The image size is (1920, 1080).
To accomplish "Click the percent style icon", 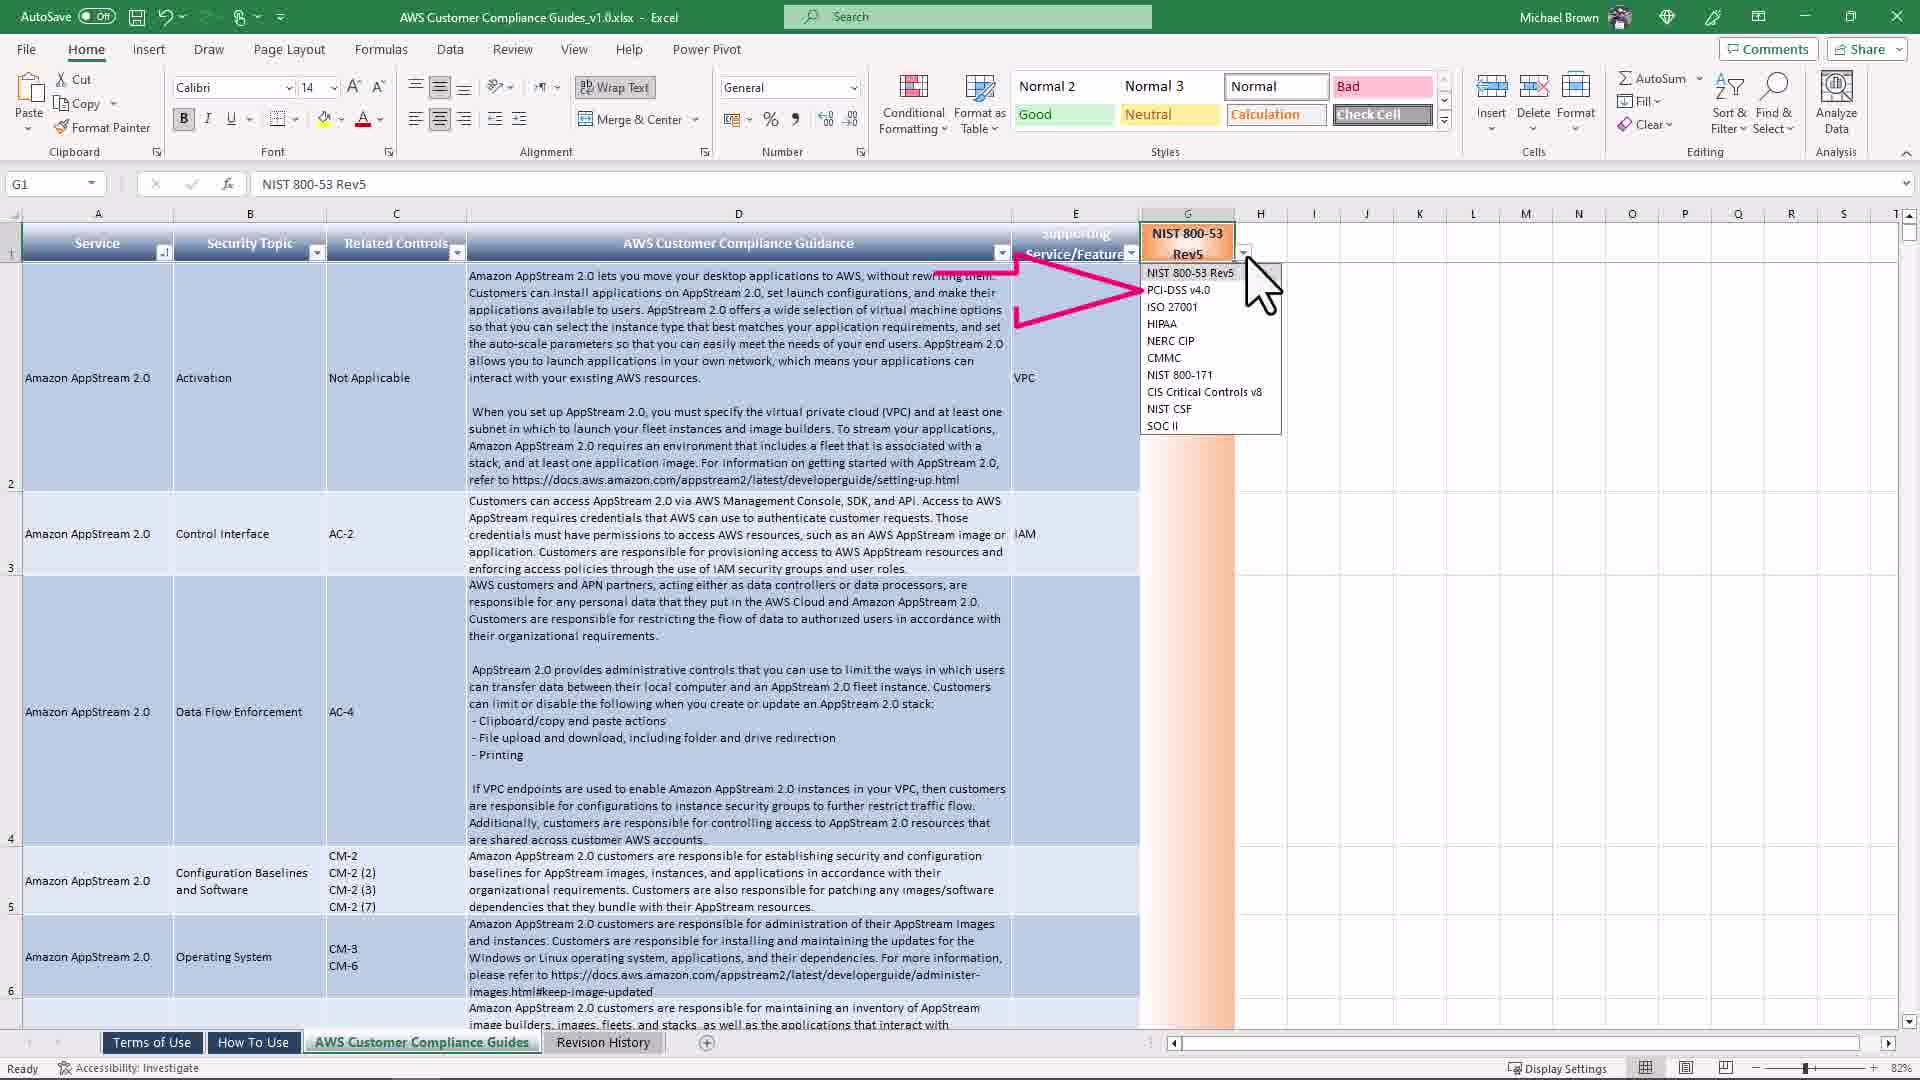I will click(x=770, y=119).
